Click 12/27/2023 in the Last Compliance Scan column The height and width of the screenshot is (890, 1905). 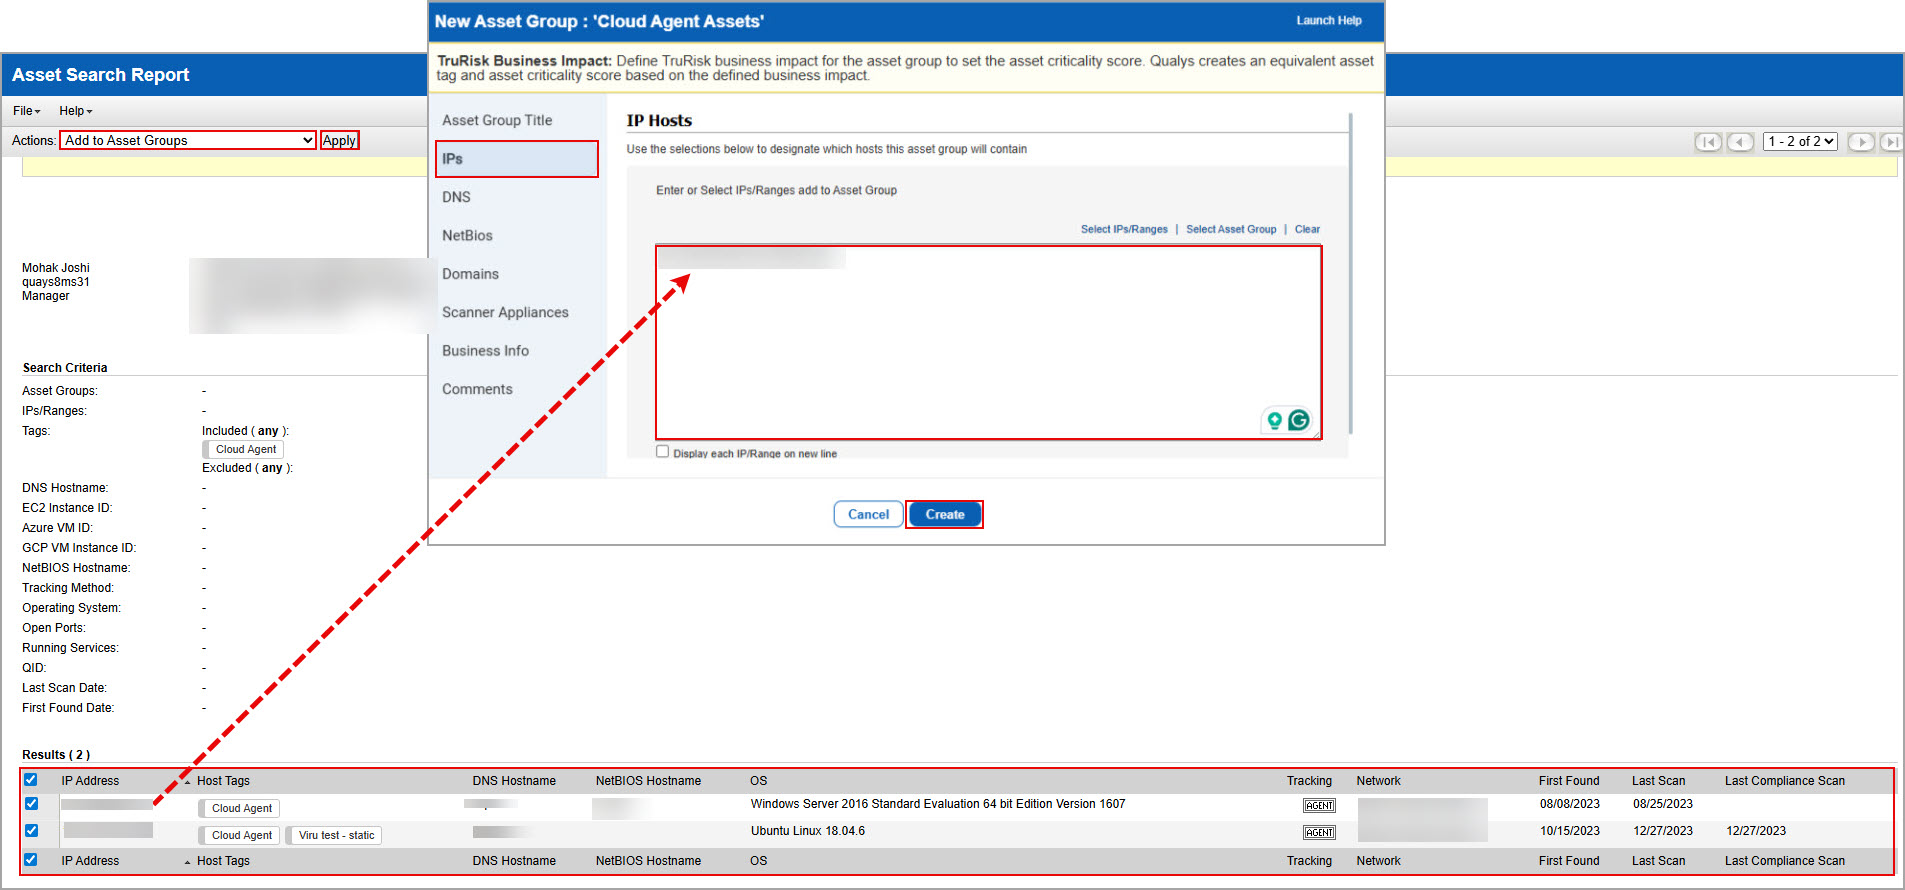click(1756, 831)
